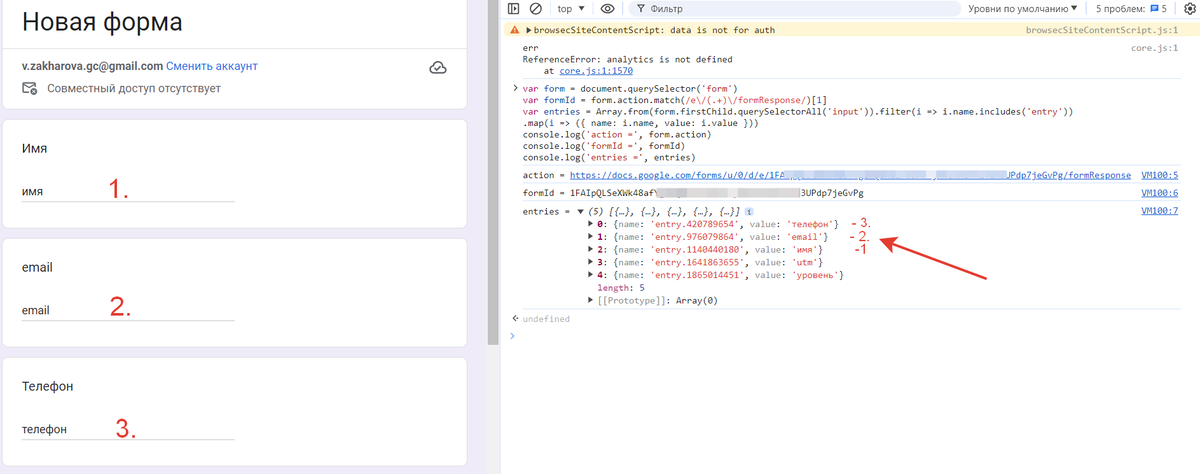The height and width of the screenshot is (474, 1200).
Task: Expand array item 2 with value 'имя'
Action: tap(591, 250)
